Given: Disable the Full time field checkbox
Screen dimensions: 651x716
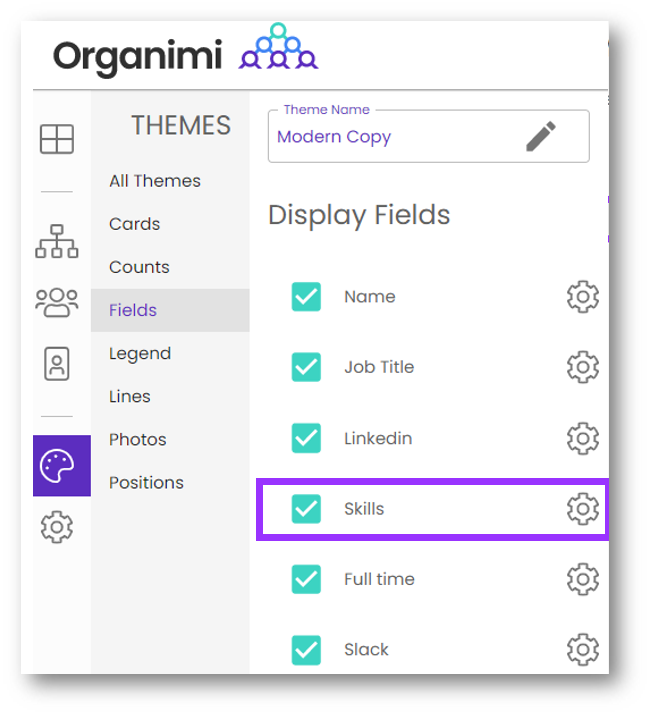Looking at the screenshot, I should coord(307,579).
